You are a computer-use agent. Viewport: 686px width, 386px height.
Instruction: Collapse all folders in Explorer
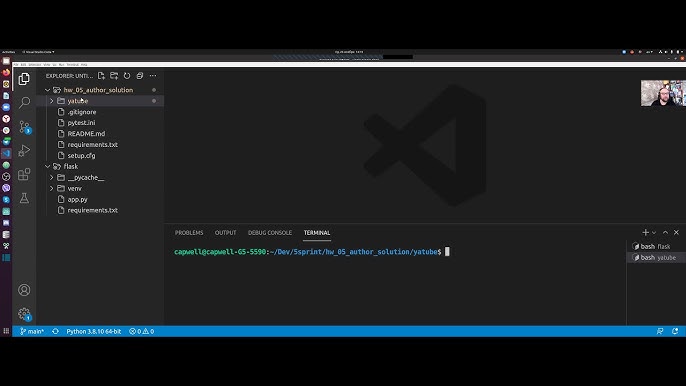[140, 76]
